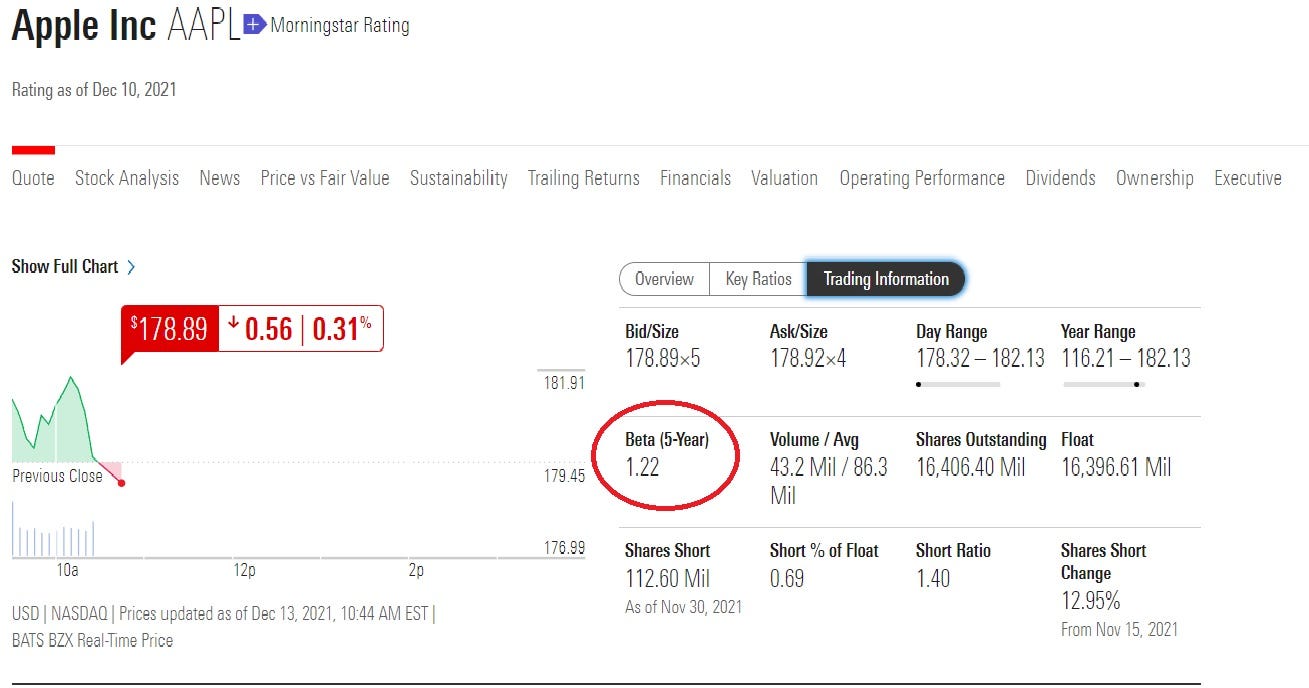Open the Valuation tab
Viewport: 1309px width, 688px height.
785,178
